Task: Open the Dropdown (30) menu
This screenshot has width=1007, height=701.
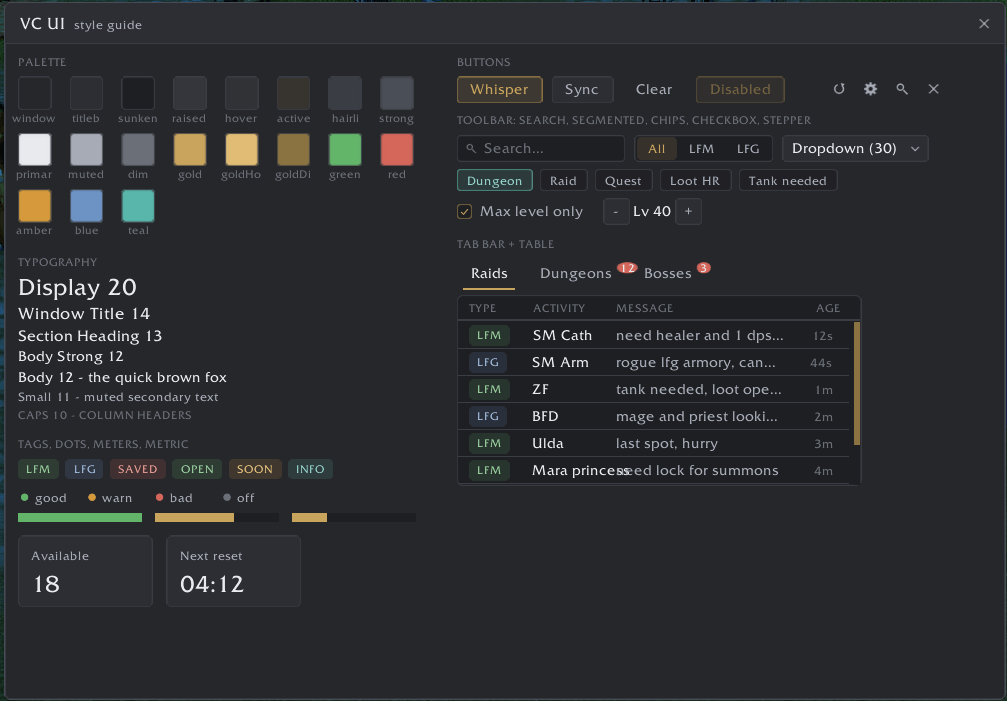Action: pos(855,148)
